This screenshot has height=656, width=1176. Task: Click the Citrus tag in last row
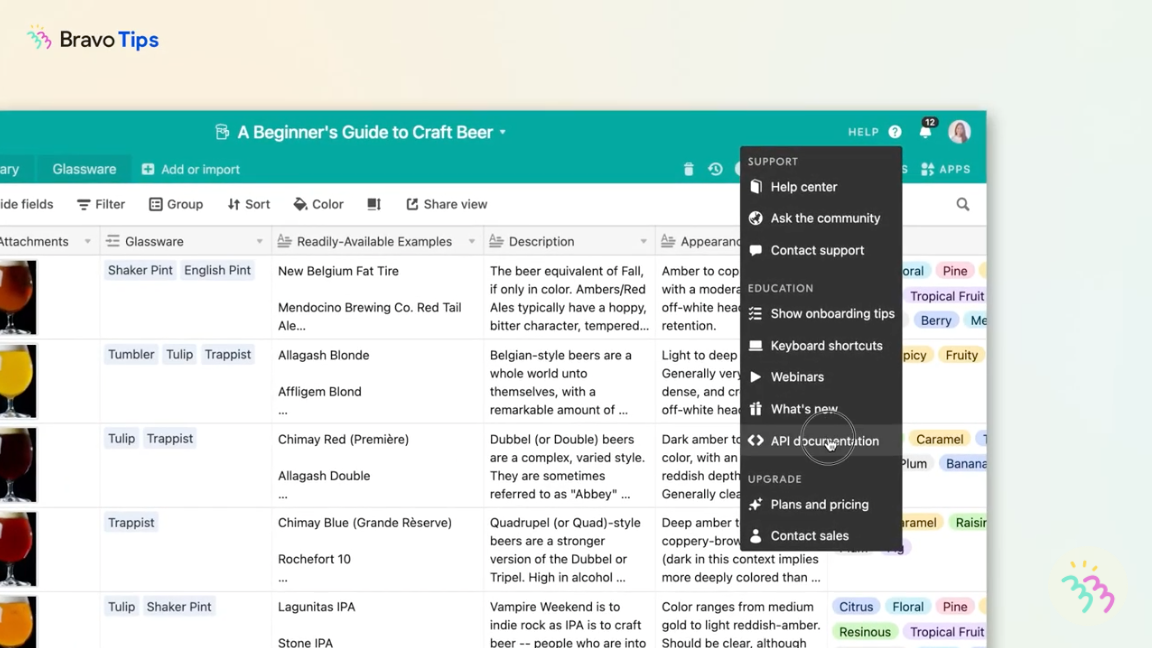click(x=856, y=607)
